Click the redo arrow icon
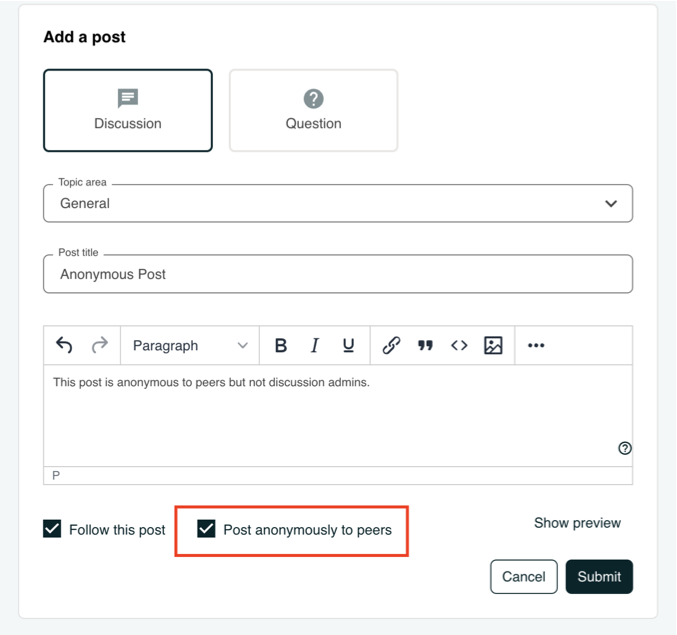The width and height of the screenshot is (677, 635). pyautogui.click(x=99, y=346)
